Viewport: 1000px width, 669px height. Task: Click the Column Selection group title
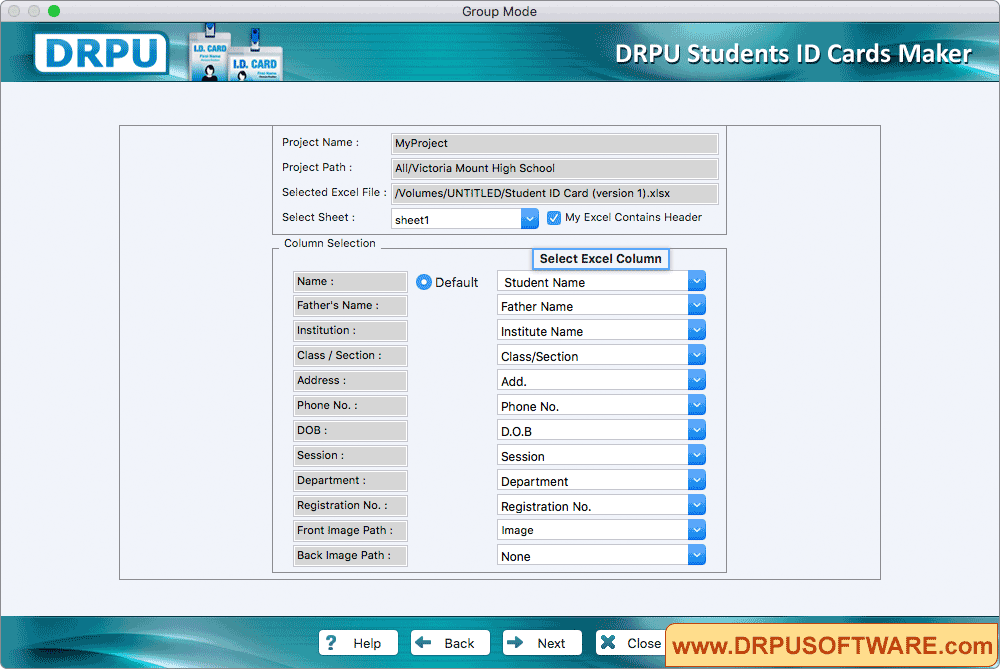(330, 243)
